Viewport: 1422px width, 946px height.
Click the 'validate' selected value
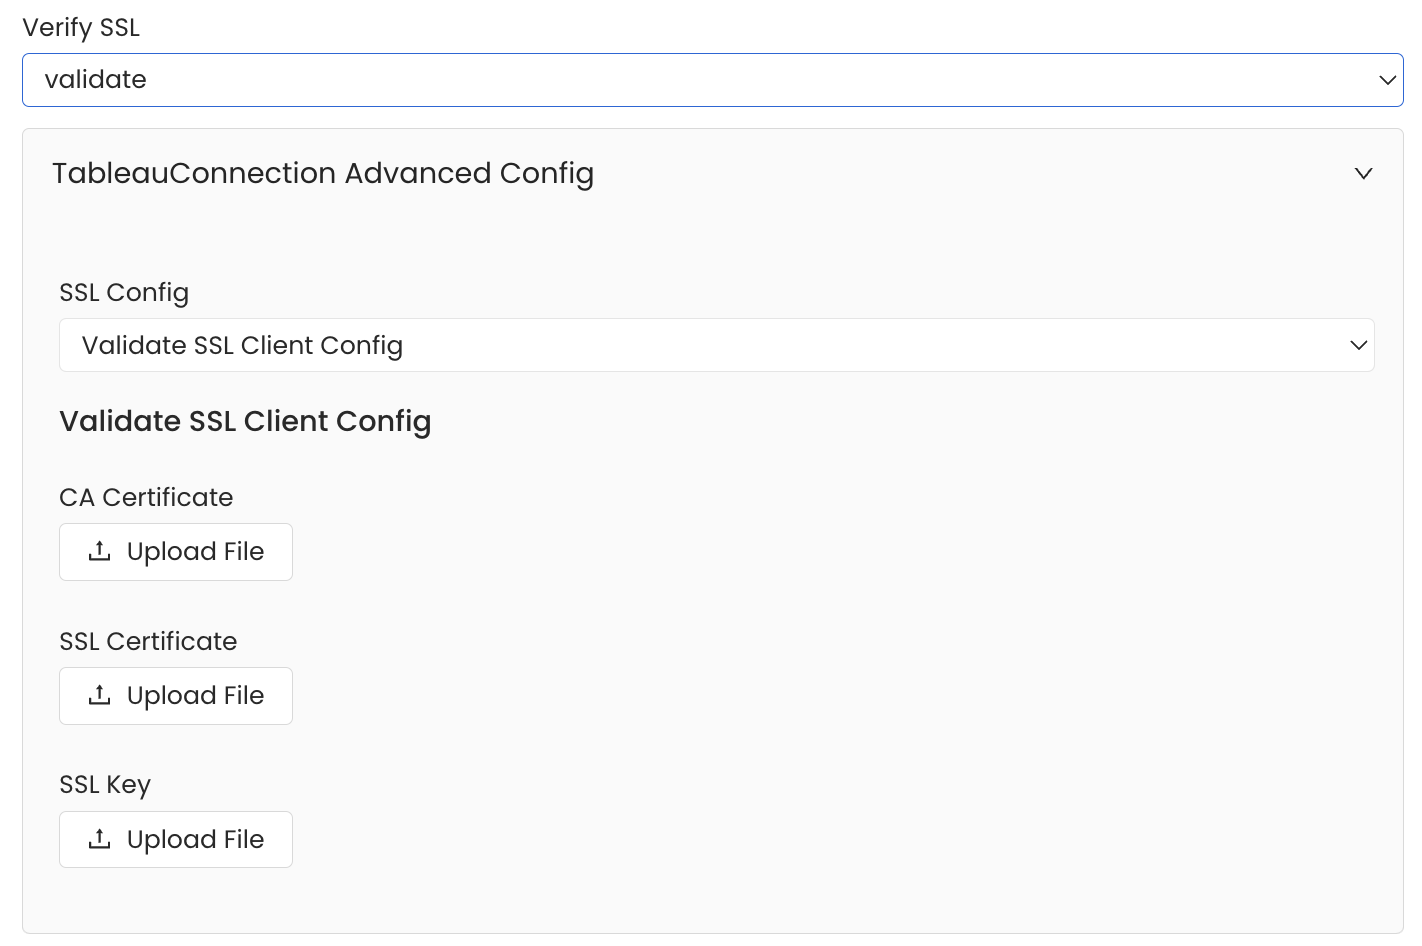(x=96, y=80)
